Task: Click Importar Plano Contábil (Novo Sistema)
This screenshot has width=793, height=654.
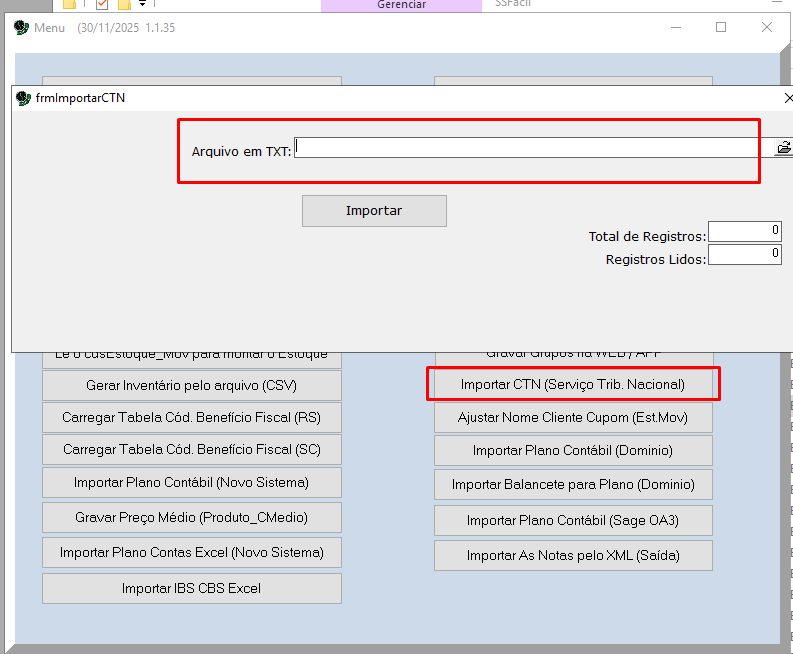Action: (x=192, y=483)
